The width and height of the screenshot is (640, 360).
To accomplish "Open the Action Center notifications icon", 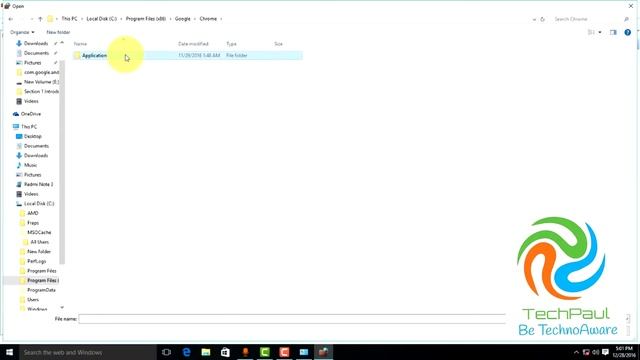I will (x=605, y=352).
